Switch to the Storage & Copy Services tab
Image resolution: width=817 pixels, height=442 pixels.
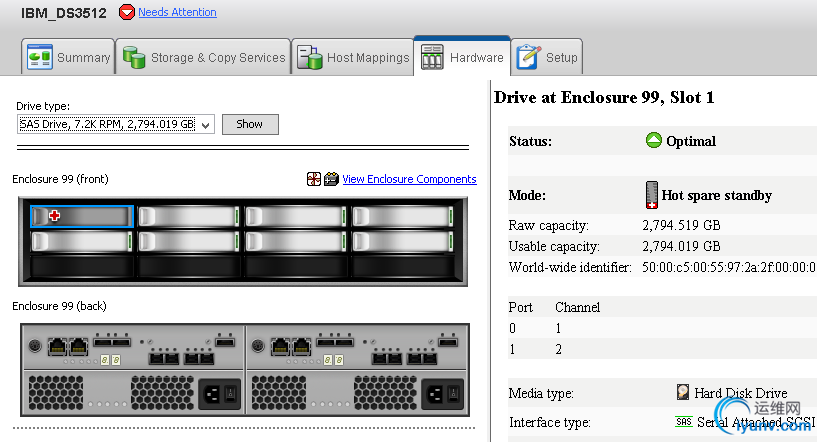[203, 57]
